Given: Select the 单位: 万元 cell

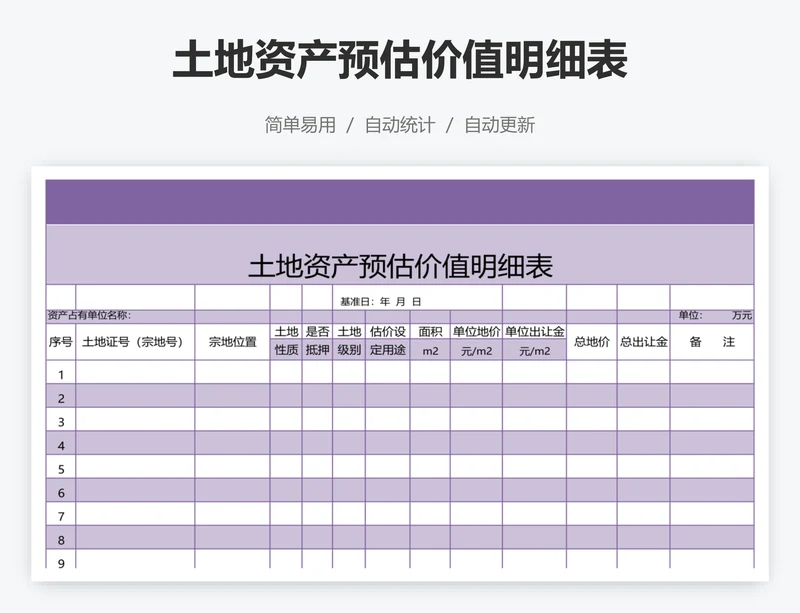Looking at the screenshot, I should click(714, 316).
